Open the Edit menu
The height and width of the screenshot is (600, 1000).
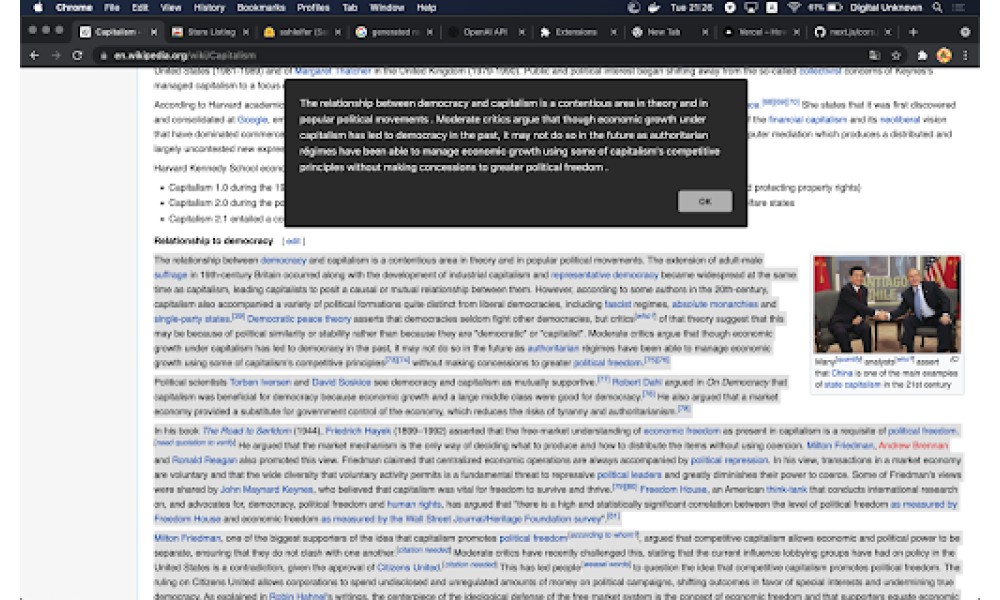[140, 8]
